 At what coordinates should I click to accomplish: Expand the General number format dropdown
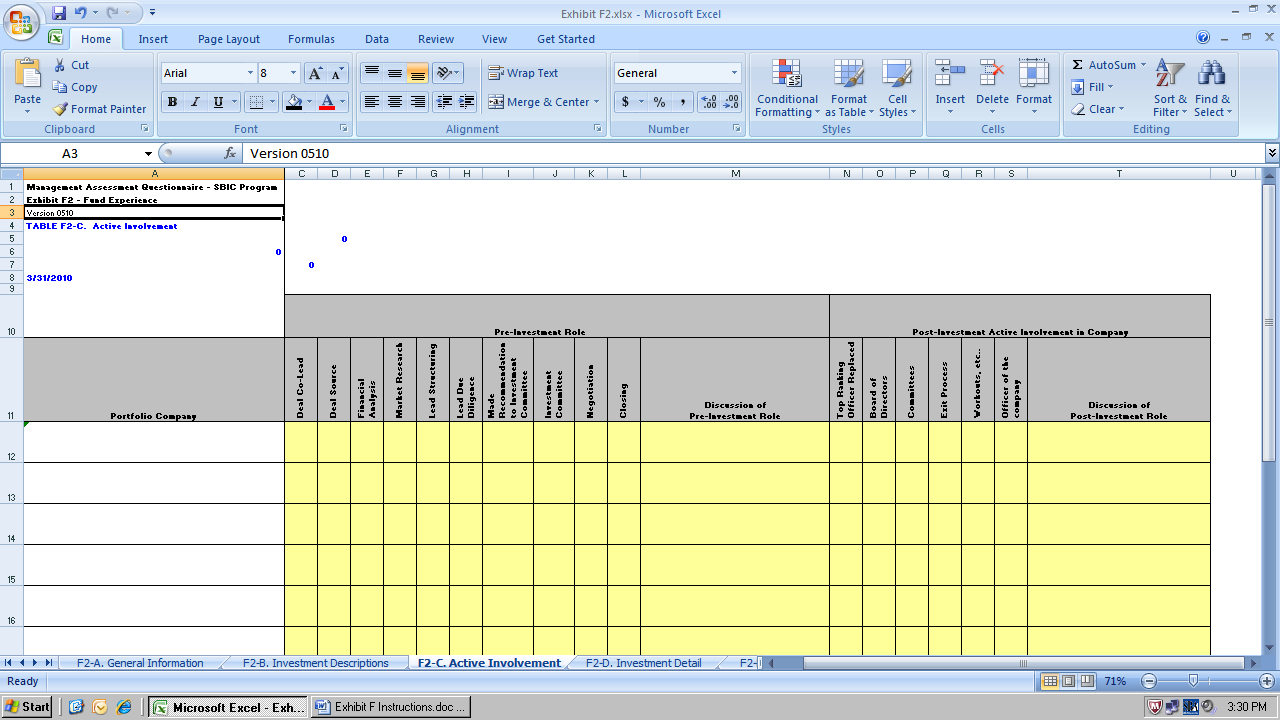pyautogui.click(x=734, y=73)
